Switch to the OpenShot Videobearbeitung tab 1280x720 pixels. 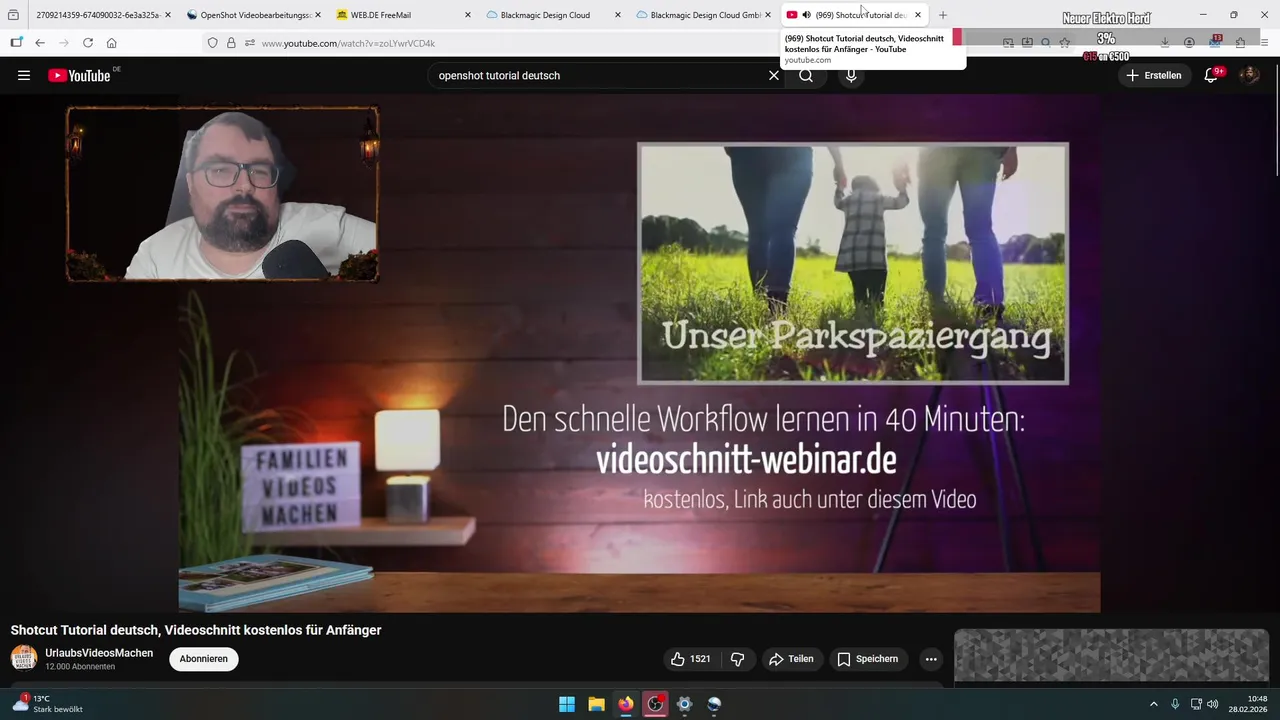pos(254,15)
